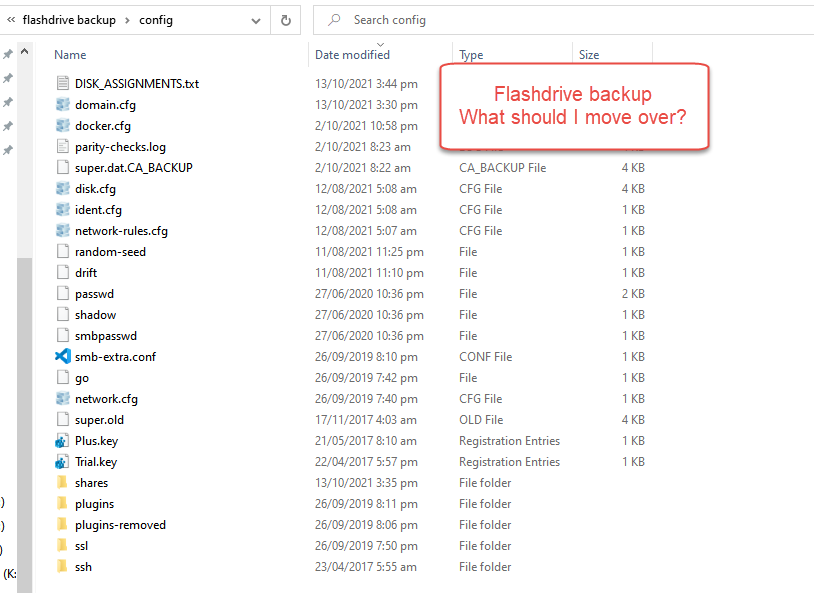Screen dimensions: 814x593
Task: Click the refresh button in address bar
Action: tap(286, 20)
